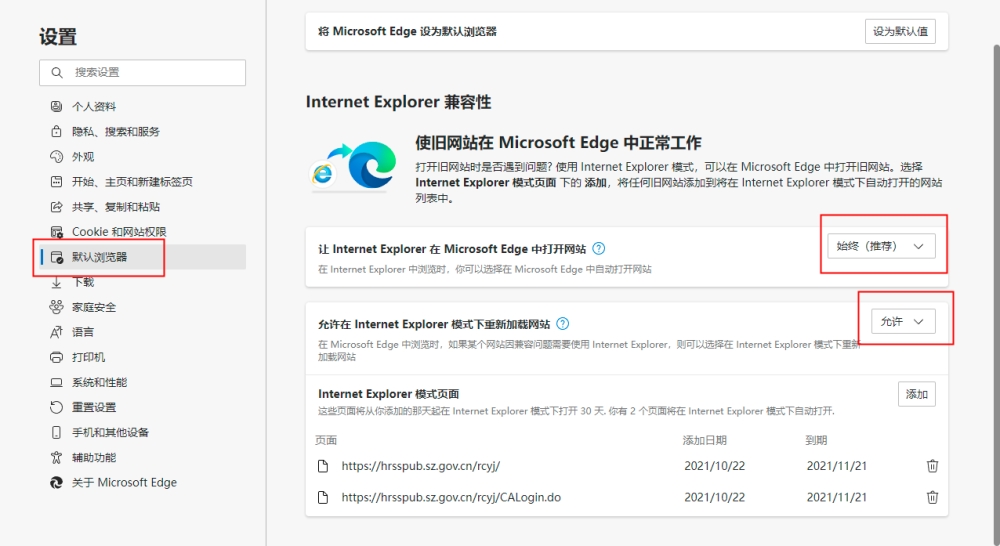Open 下载 settings section

[142, 282]
